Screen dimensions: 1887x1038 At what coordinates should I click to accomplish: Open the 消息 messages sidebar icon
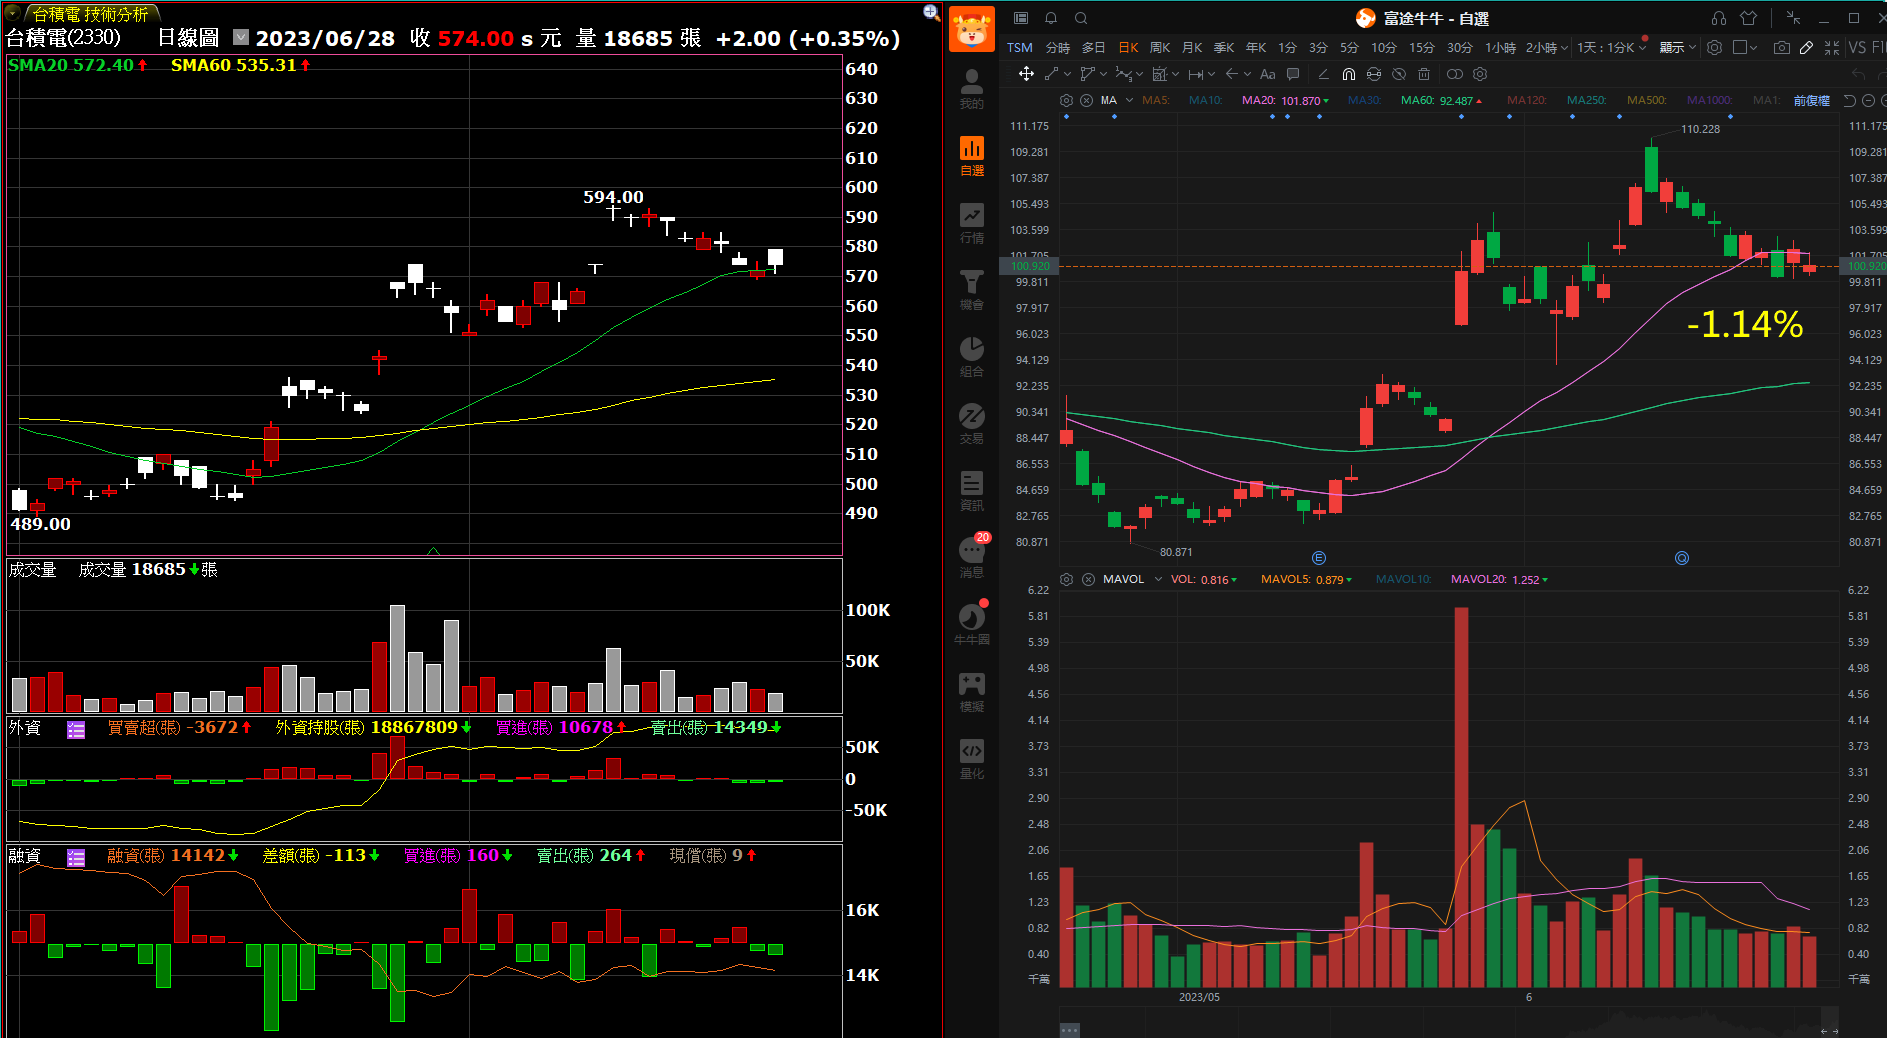[x=971, y=556]
